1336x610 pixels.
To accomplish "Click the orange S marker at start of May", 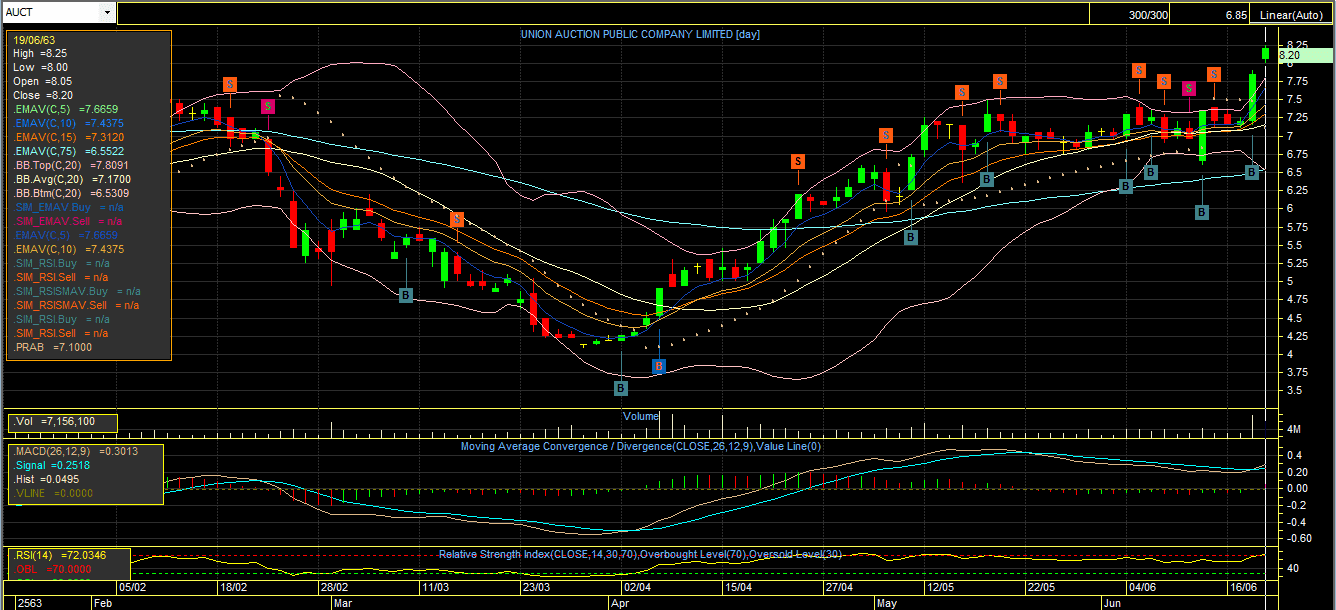I will click(886, 135).
